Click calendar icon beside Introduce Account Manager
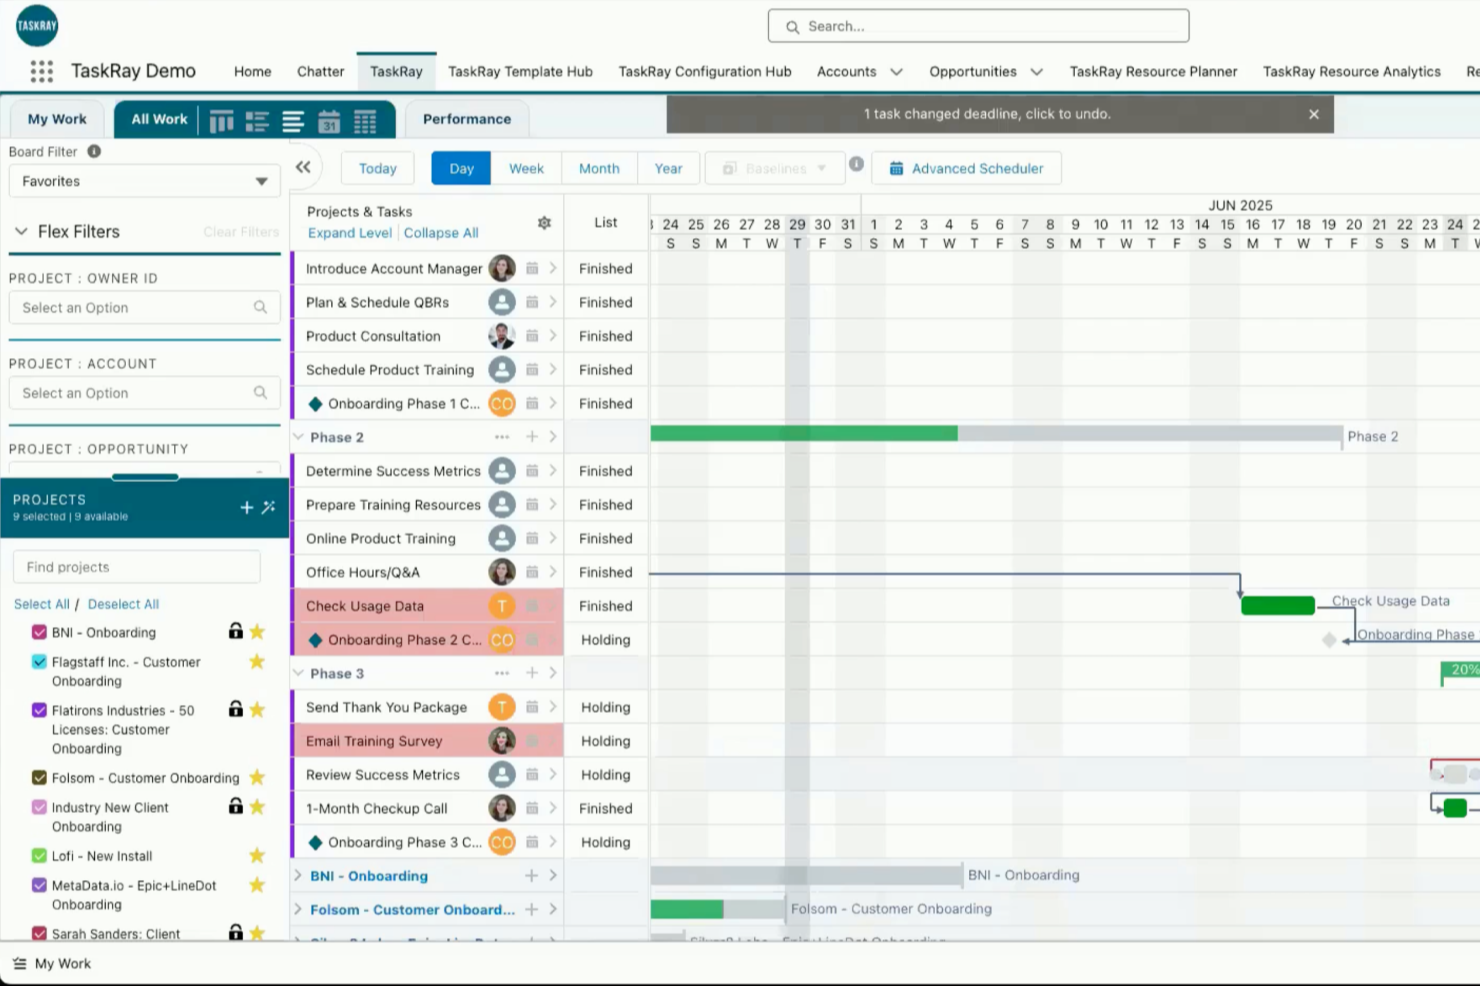The height and width of the screenshot is (986, 1480). [x=530, y=268]
